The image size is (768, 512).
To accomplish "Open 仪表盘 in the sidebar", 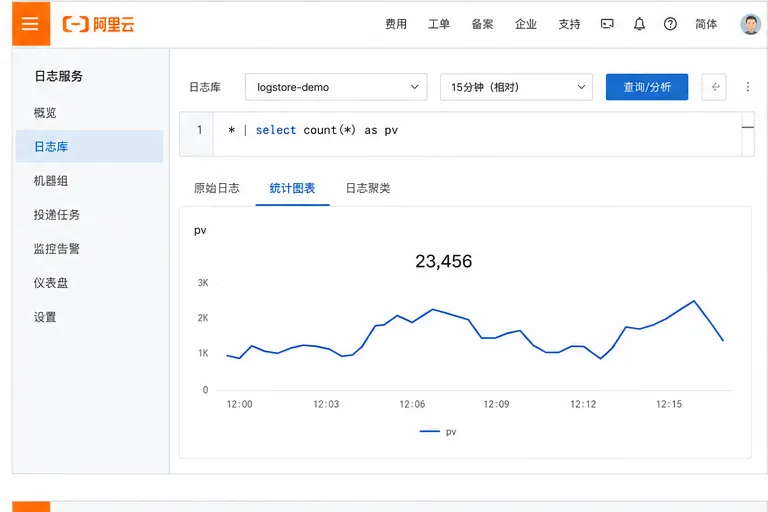I will tap(51, 283).
